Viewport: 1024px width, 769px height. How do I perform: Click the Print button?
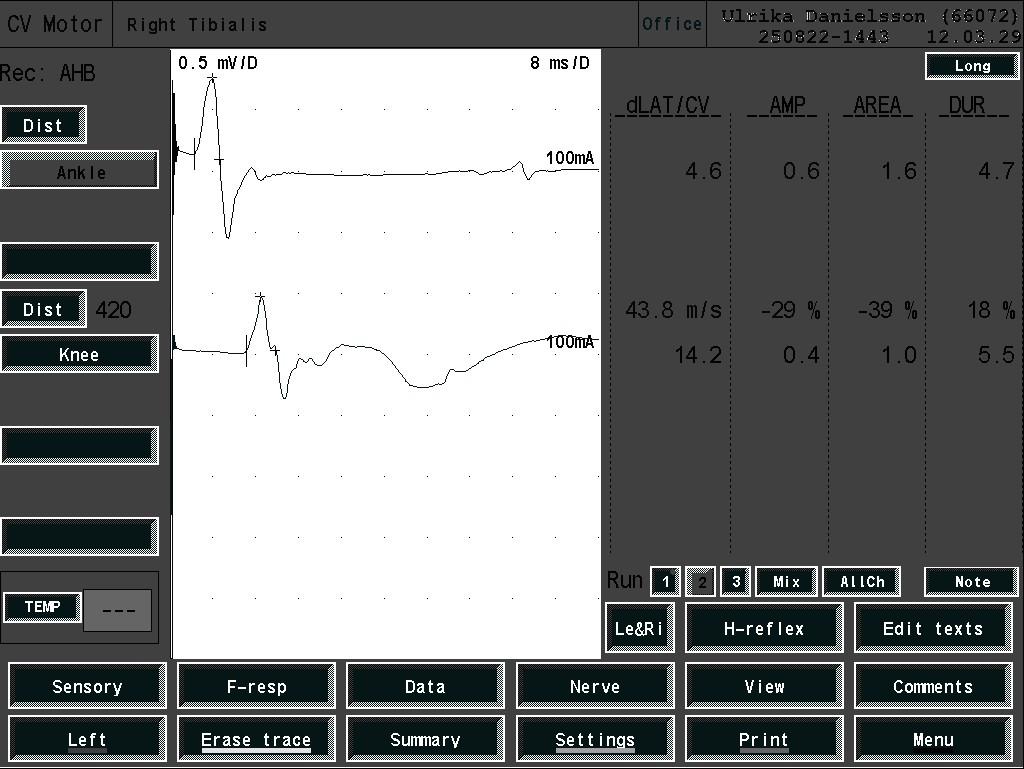(x=764, y=739)
